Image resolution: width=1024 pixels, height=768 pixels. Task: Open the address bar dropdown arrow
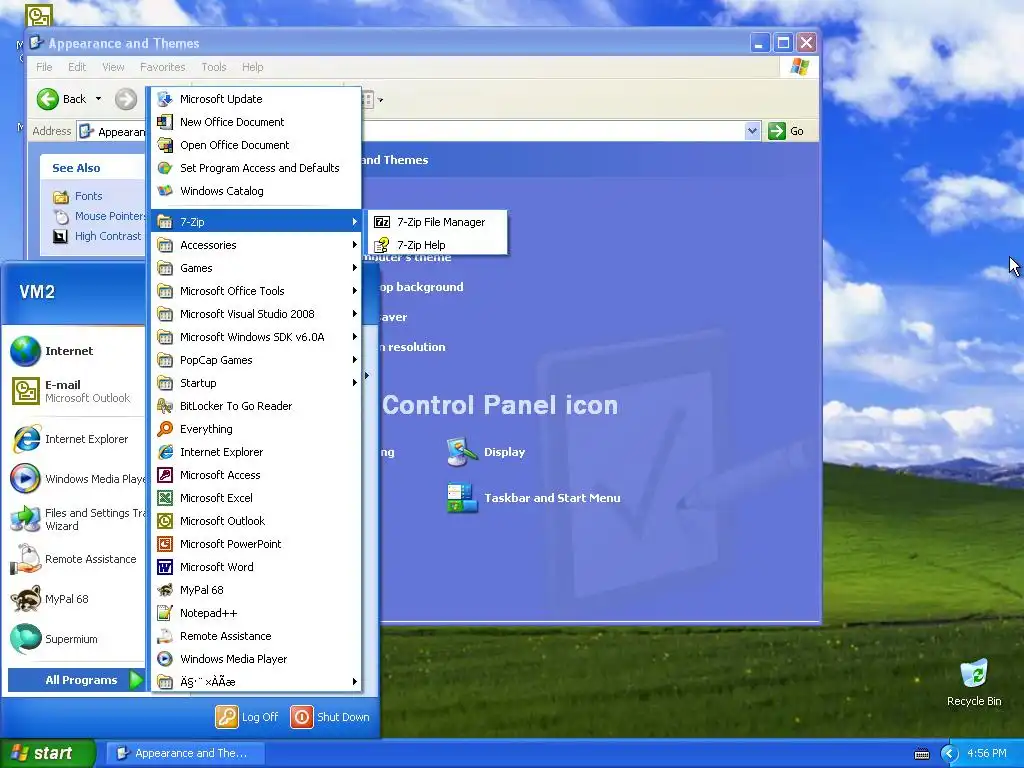click(752, 131)
